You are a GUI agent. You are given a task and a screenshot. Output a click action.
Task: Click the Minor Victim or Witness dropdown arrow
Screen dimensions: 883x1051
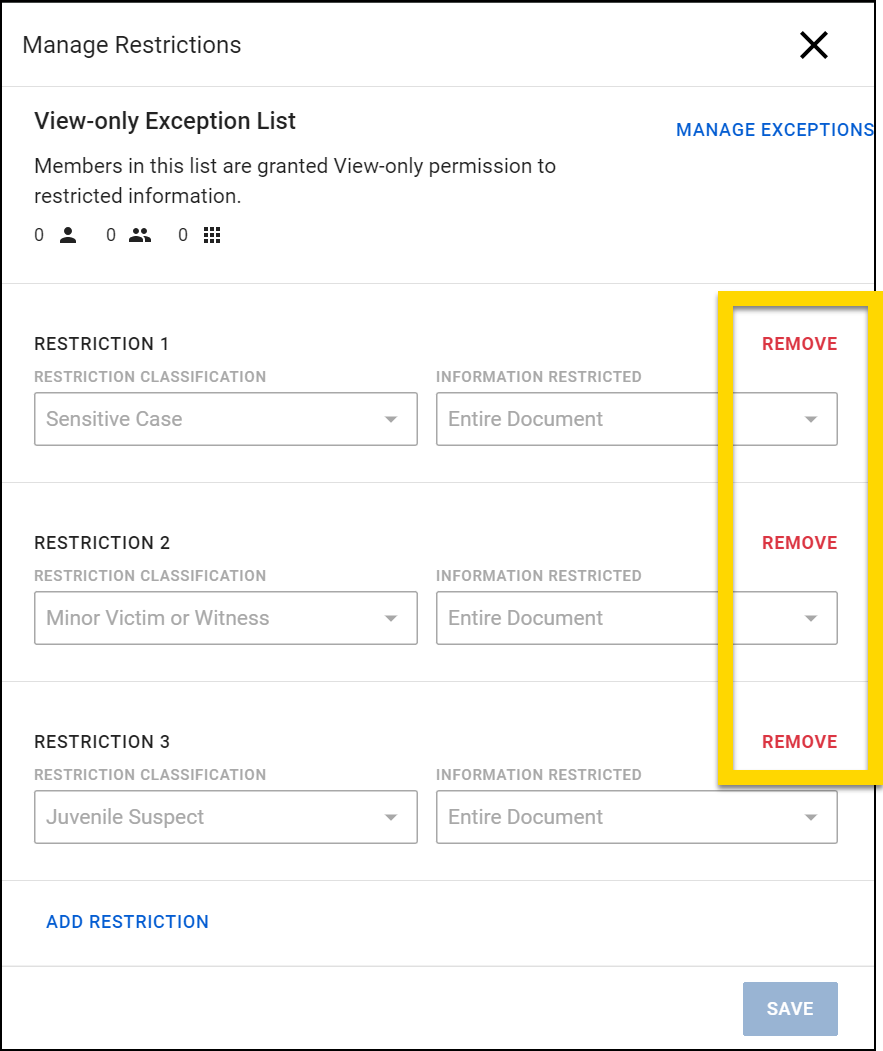[x=393, y=618]
